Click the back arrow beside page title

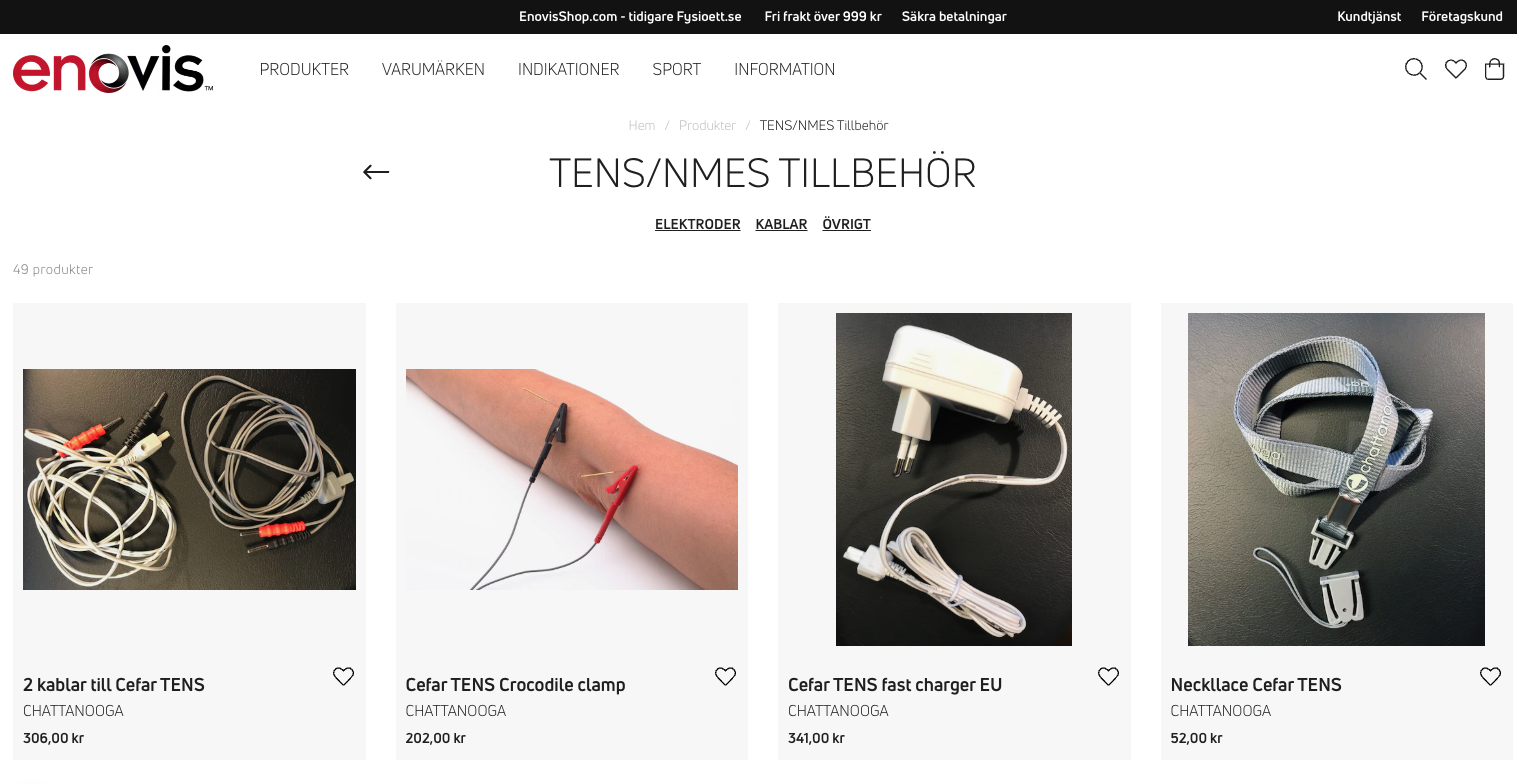tap(376, 172)
